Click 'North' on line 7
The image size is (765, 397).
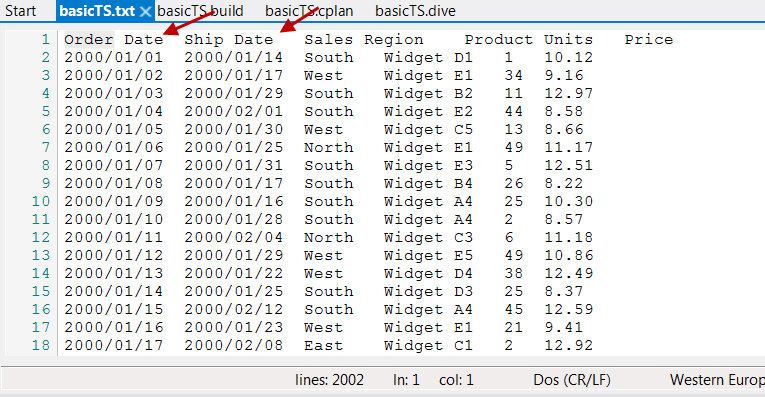[x=328, y=147]
